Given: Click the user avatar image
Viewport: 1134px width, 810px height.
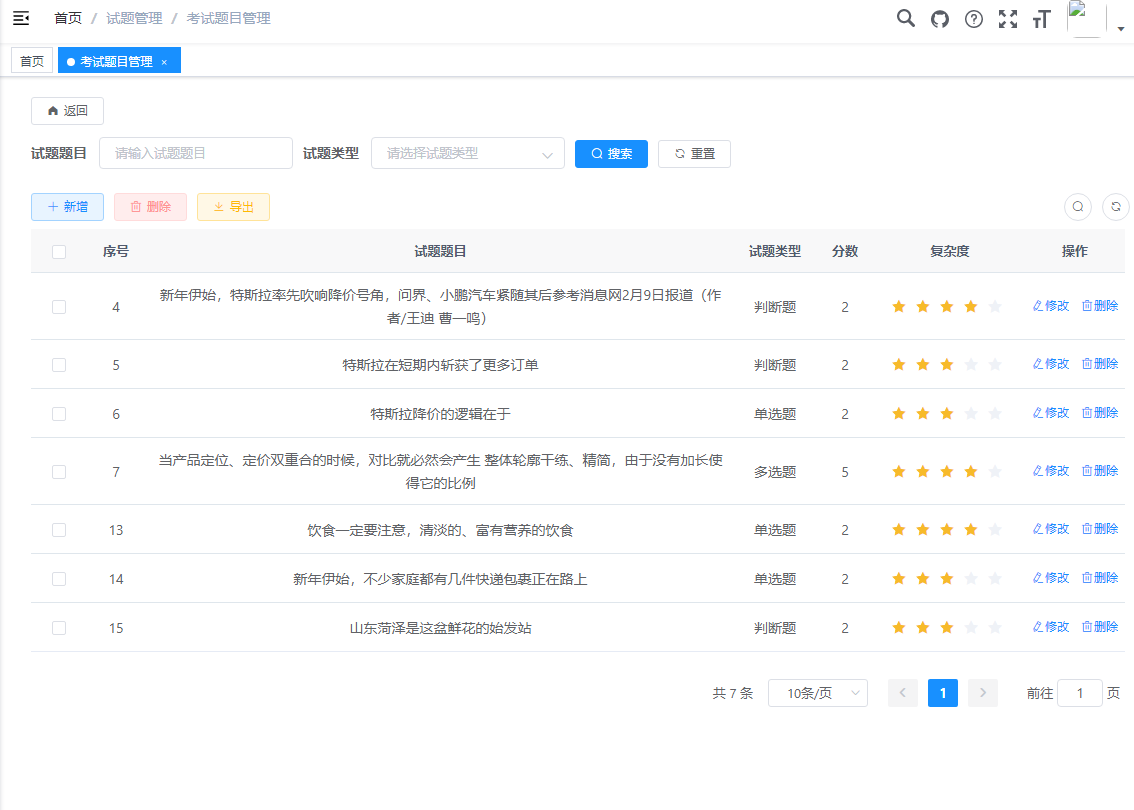Looking at the screenshot, I should tap(1086, 19).
